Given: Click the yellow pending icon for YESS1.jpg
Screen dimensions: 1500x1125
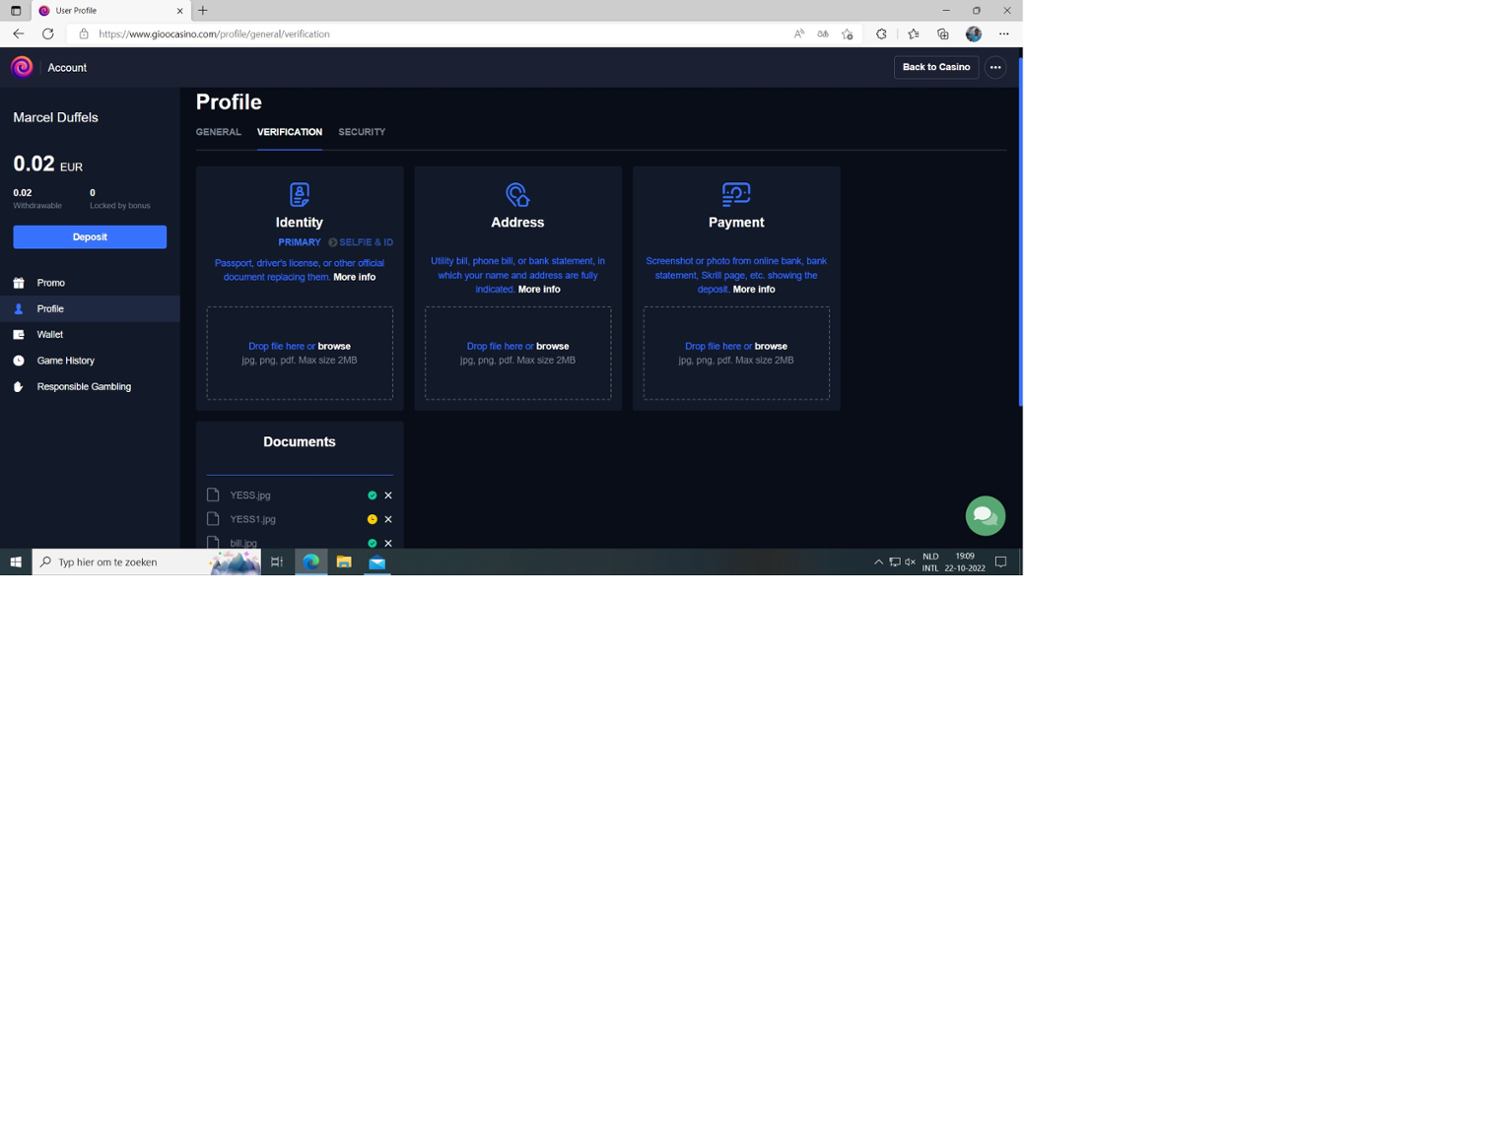Looking at the screenshot, I should (x=372, y=519).
